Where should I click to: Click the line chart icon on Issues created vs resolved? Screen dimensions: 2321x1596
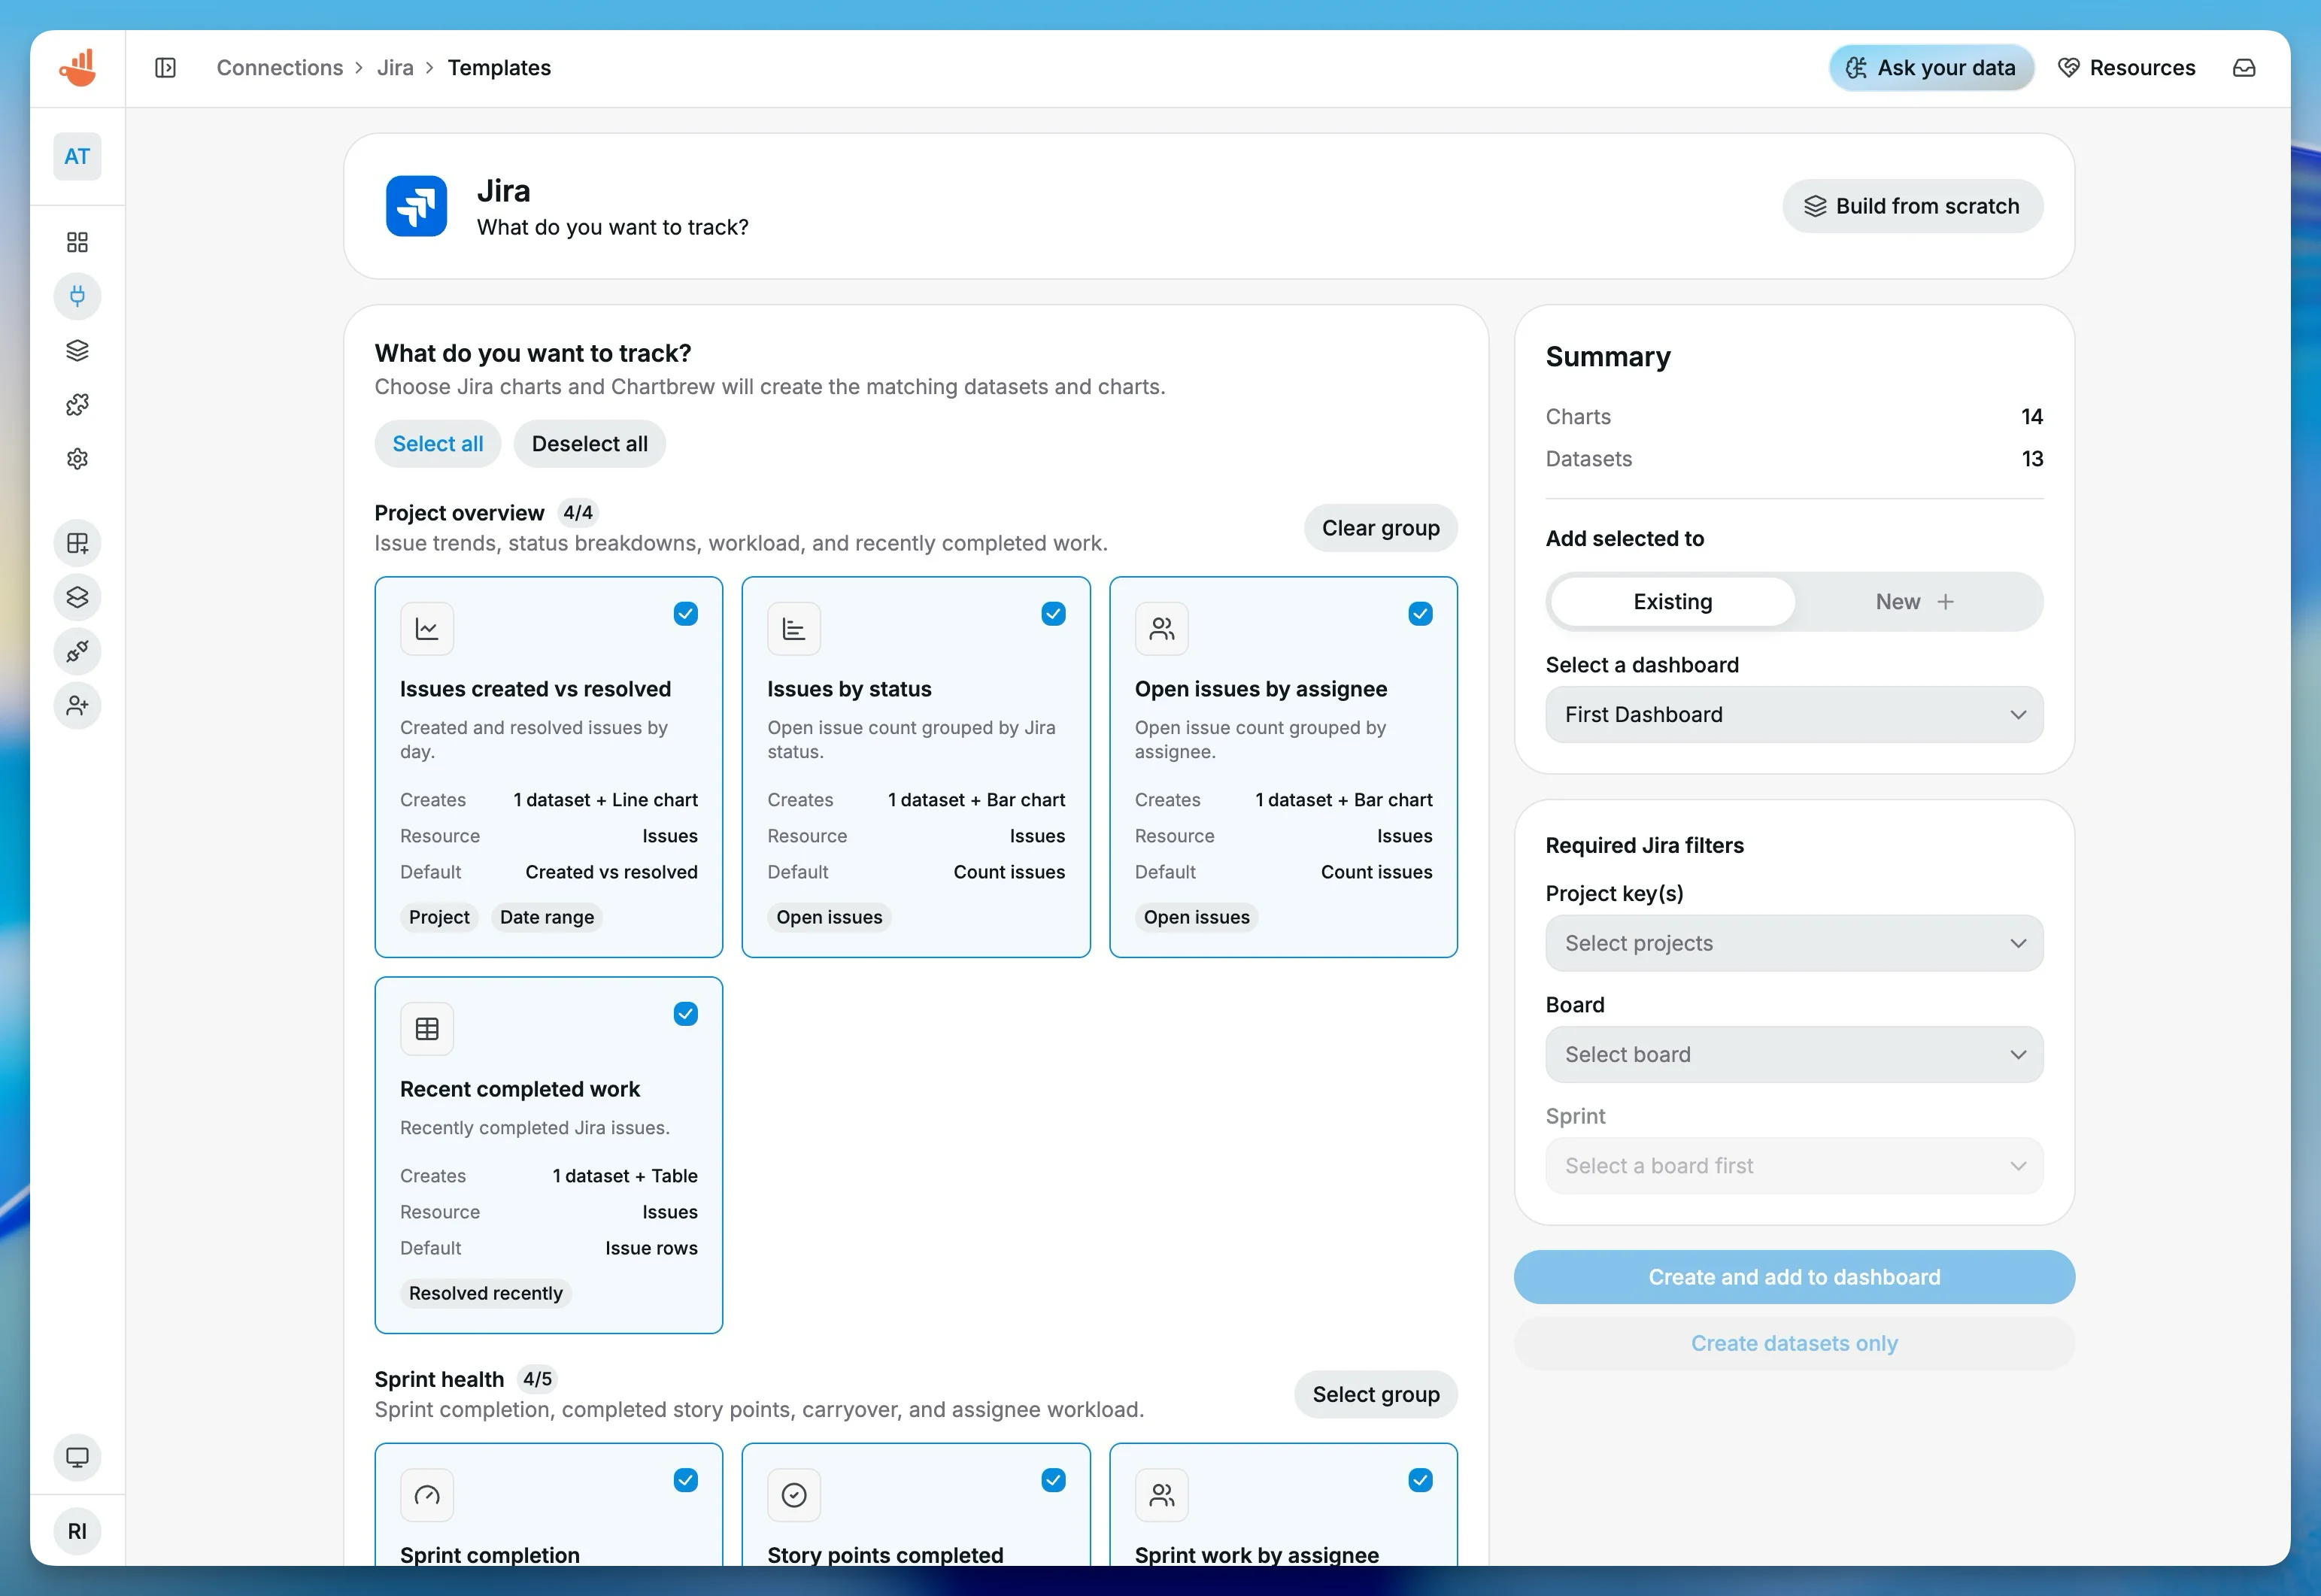click(x=427, y=629)
